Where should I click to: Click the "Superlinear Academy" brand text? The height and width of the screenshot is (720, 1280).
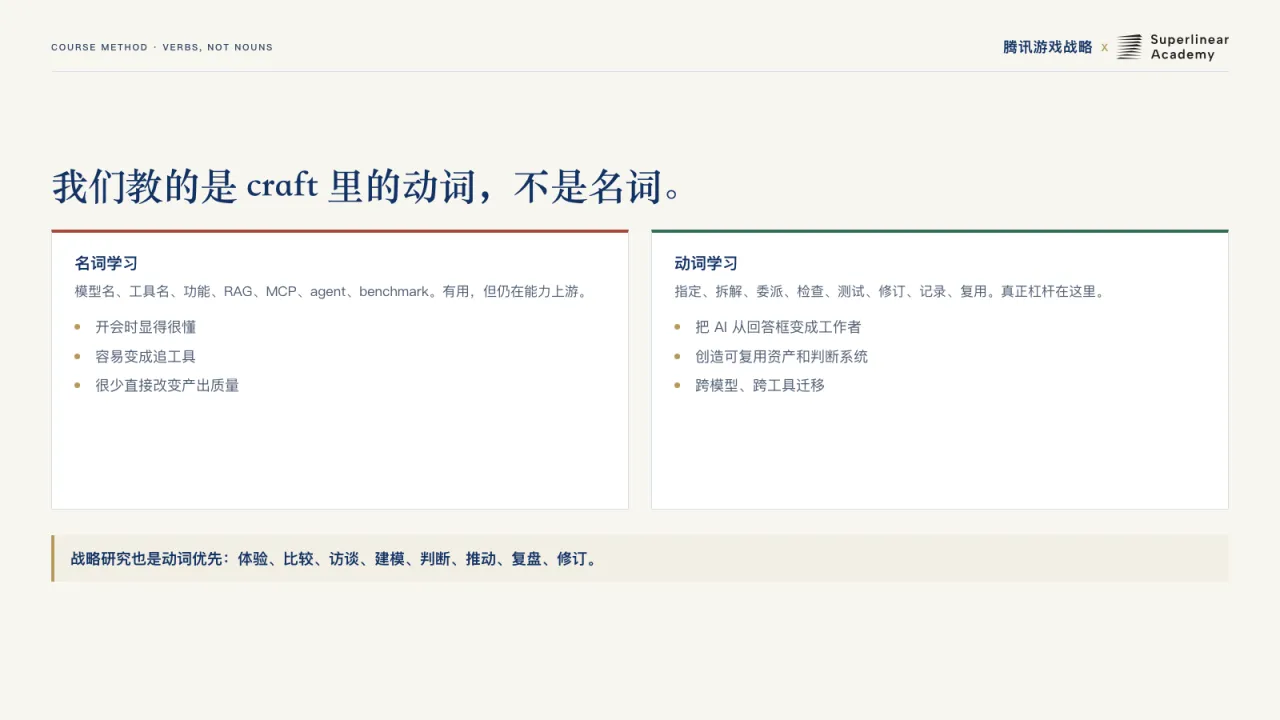click(1189, 47)
